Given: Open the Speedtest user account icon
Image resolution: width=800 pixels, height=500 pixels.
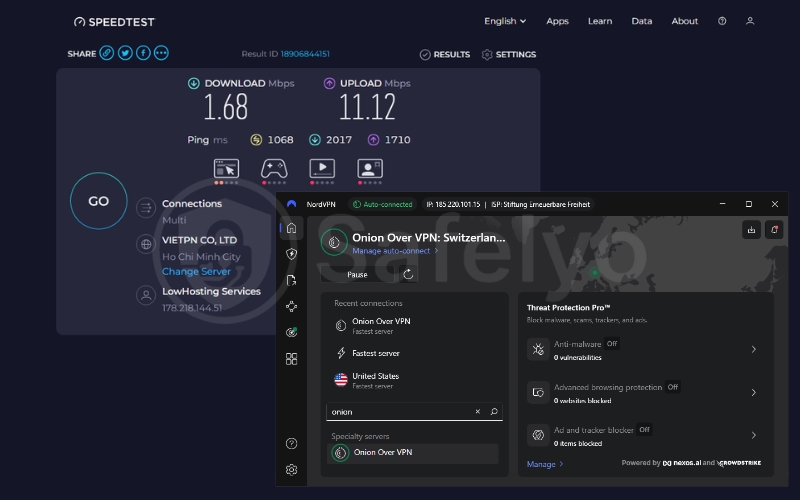Looking at the screenshot, I should tap(750, 21).
